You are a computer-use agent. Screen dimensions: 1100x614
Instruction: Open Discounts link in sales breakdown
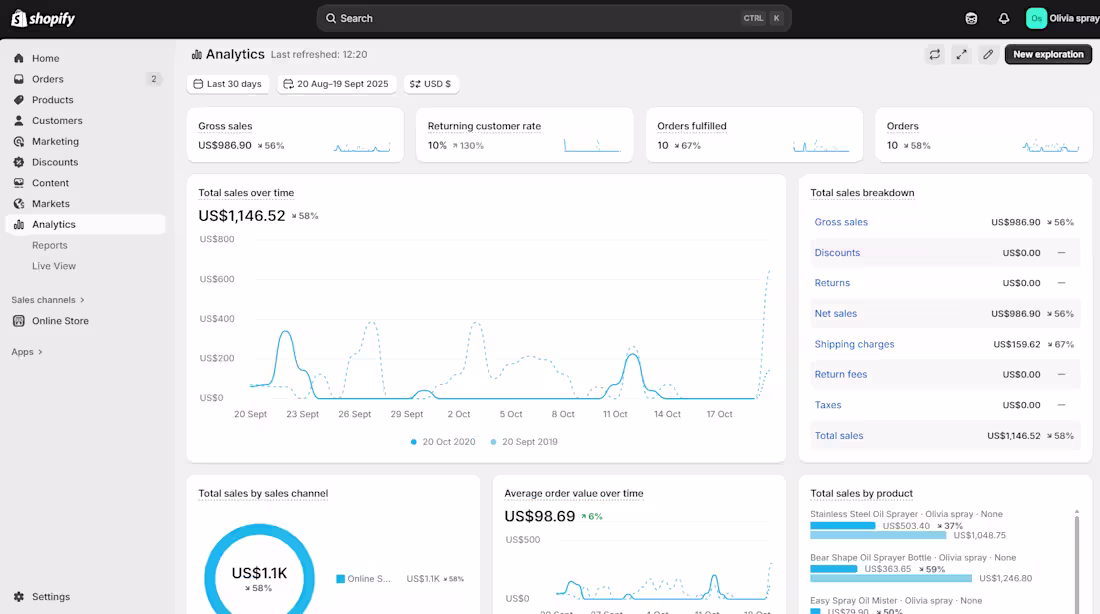point(837,253)
